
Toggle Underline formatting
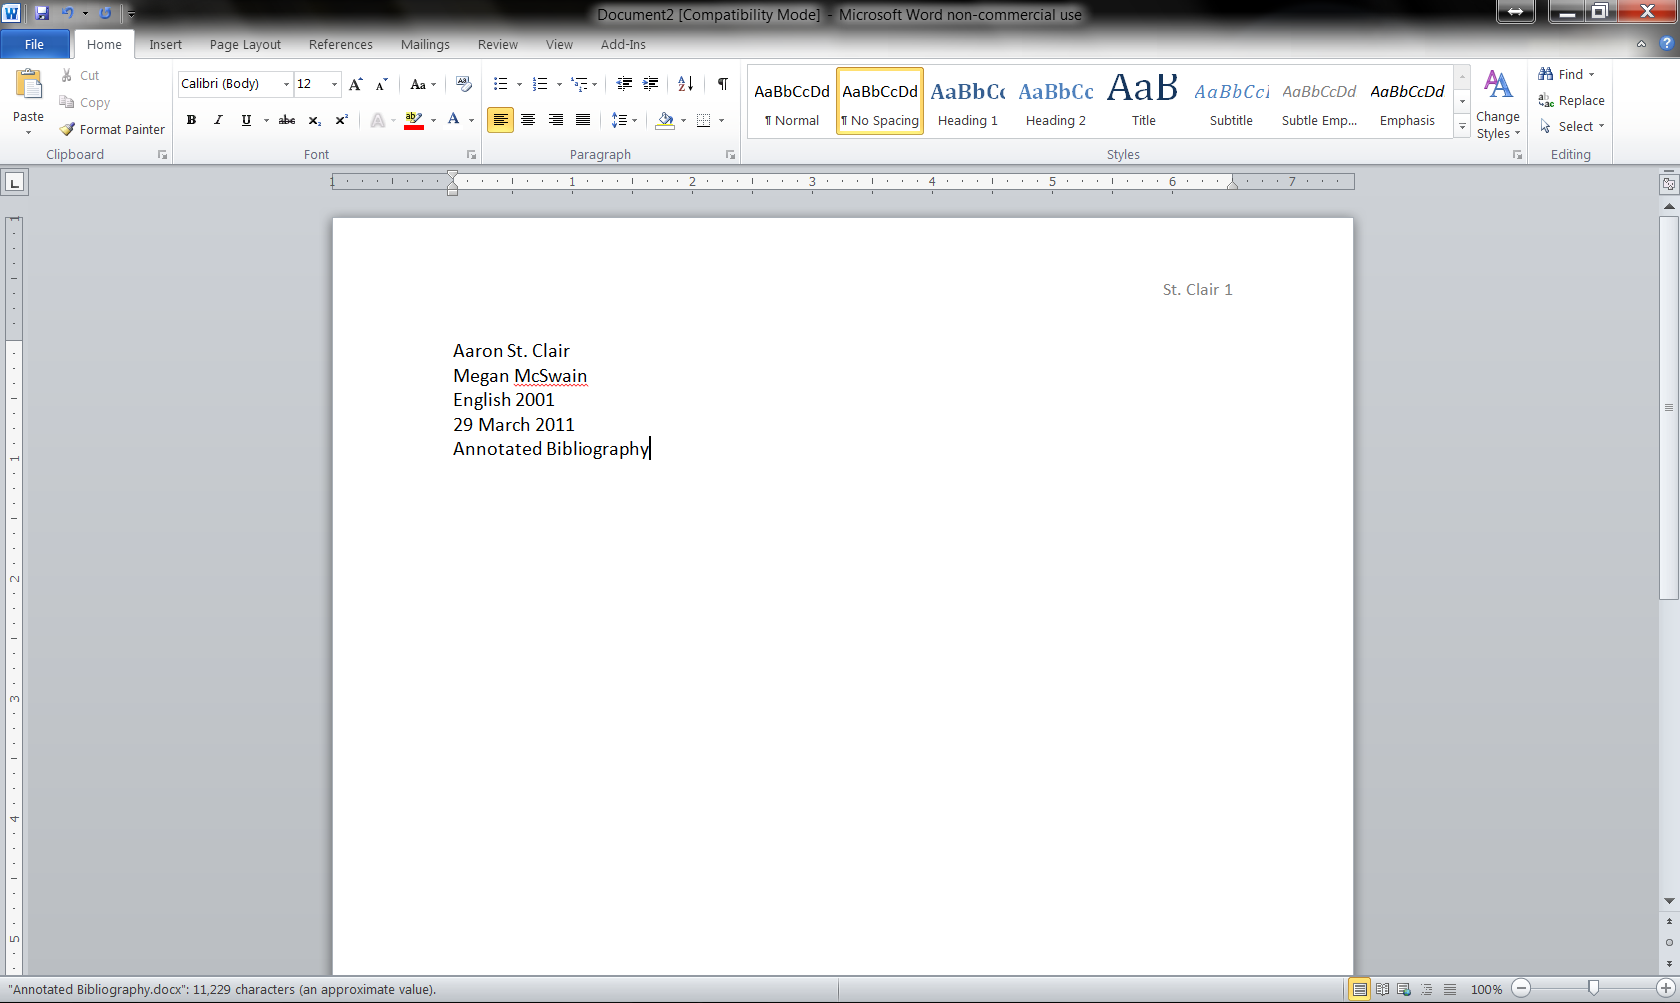tap(246, 120)
